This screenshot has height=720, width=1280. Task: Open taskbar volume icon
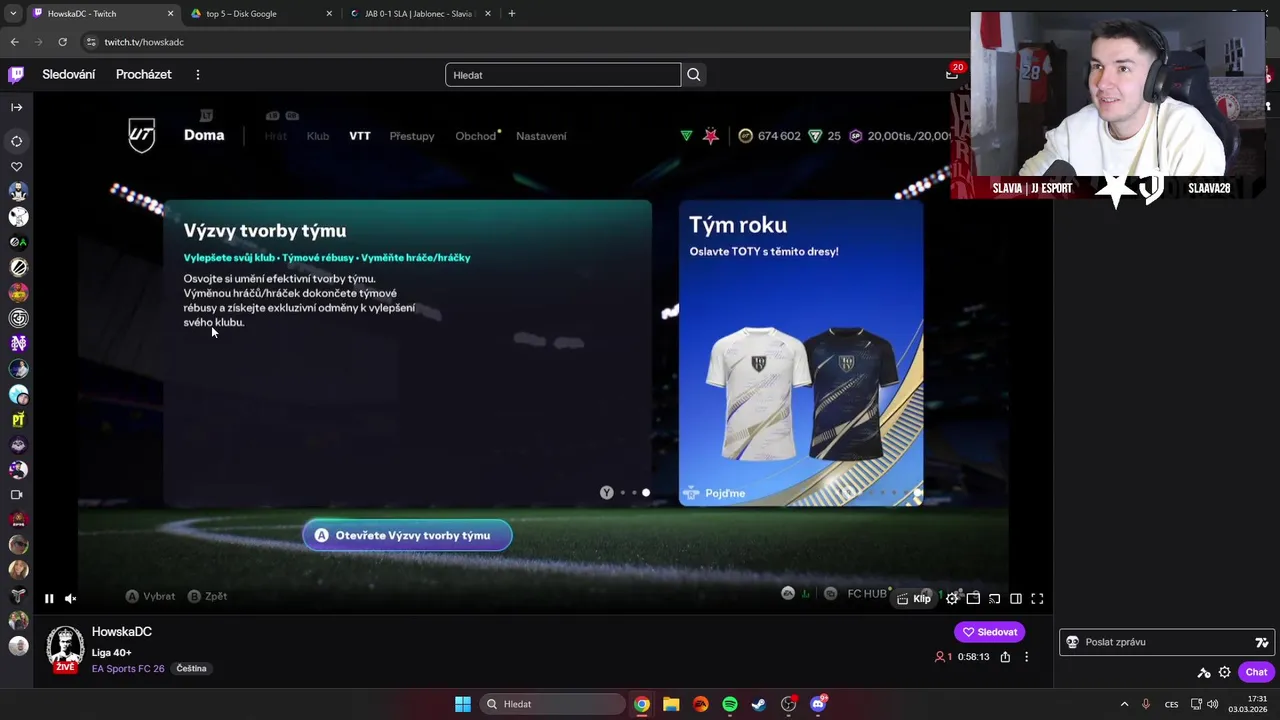click(1212, 704)
